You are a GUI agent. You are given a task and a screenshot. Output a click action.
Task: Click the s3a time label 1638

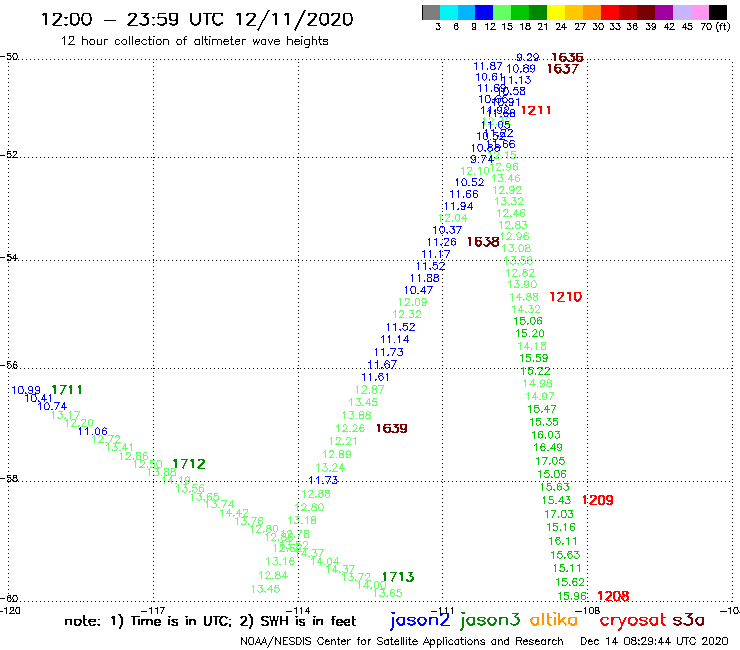pyautogui.click(x=483, y=242)
